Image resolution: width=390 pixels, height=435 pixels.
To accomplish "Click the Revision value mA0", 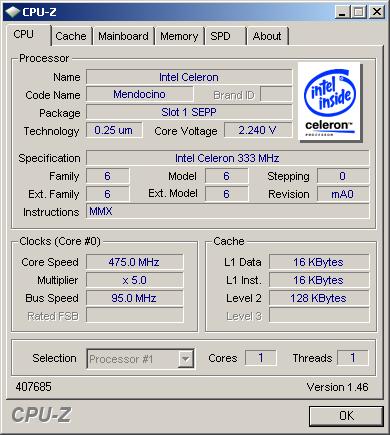I will [343, 194].
